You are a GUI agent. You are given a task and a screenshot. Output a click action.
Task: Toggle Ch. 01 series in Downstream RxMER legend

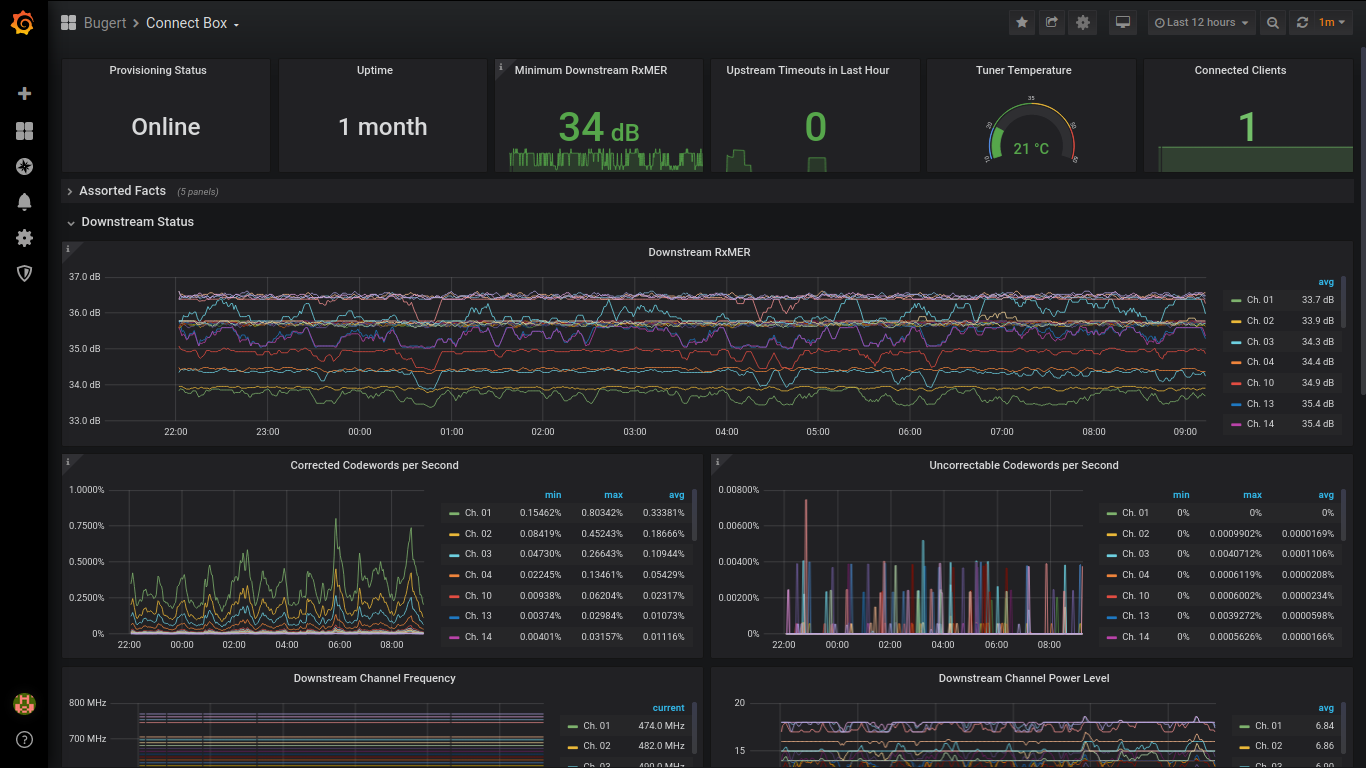(x=1260, y=300)
